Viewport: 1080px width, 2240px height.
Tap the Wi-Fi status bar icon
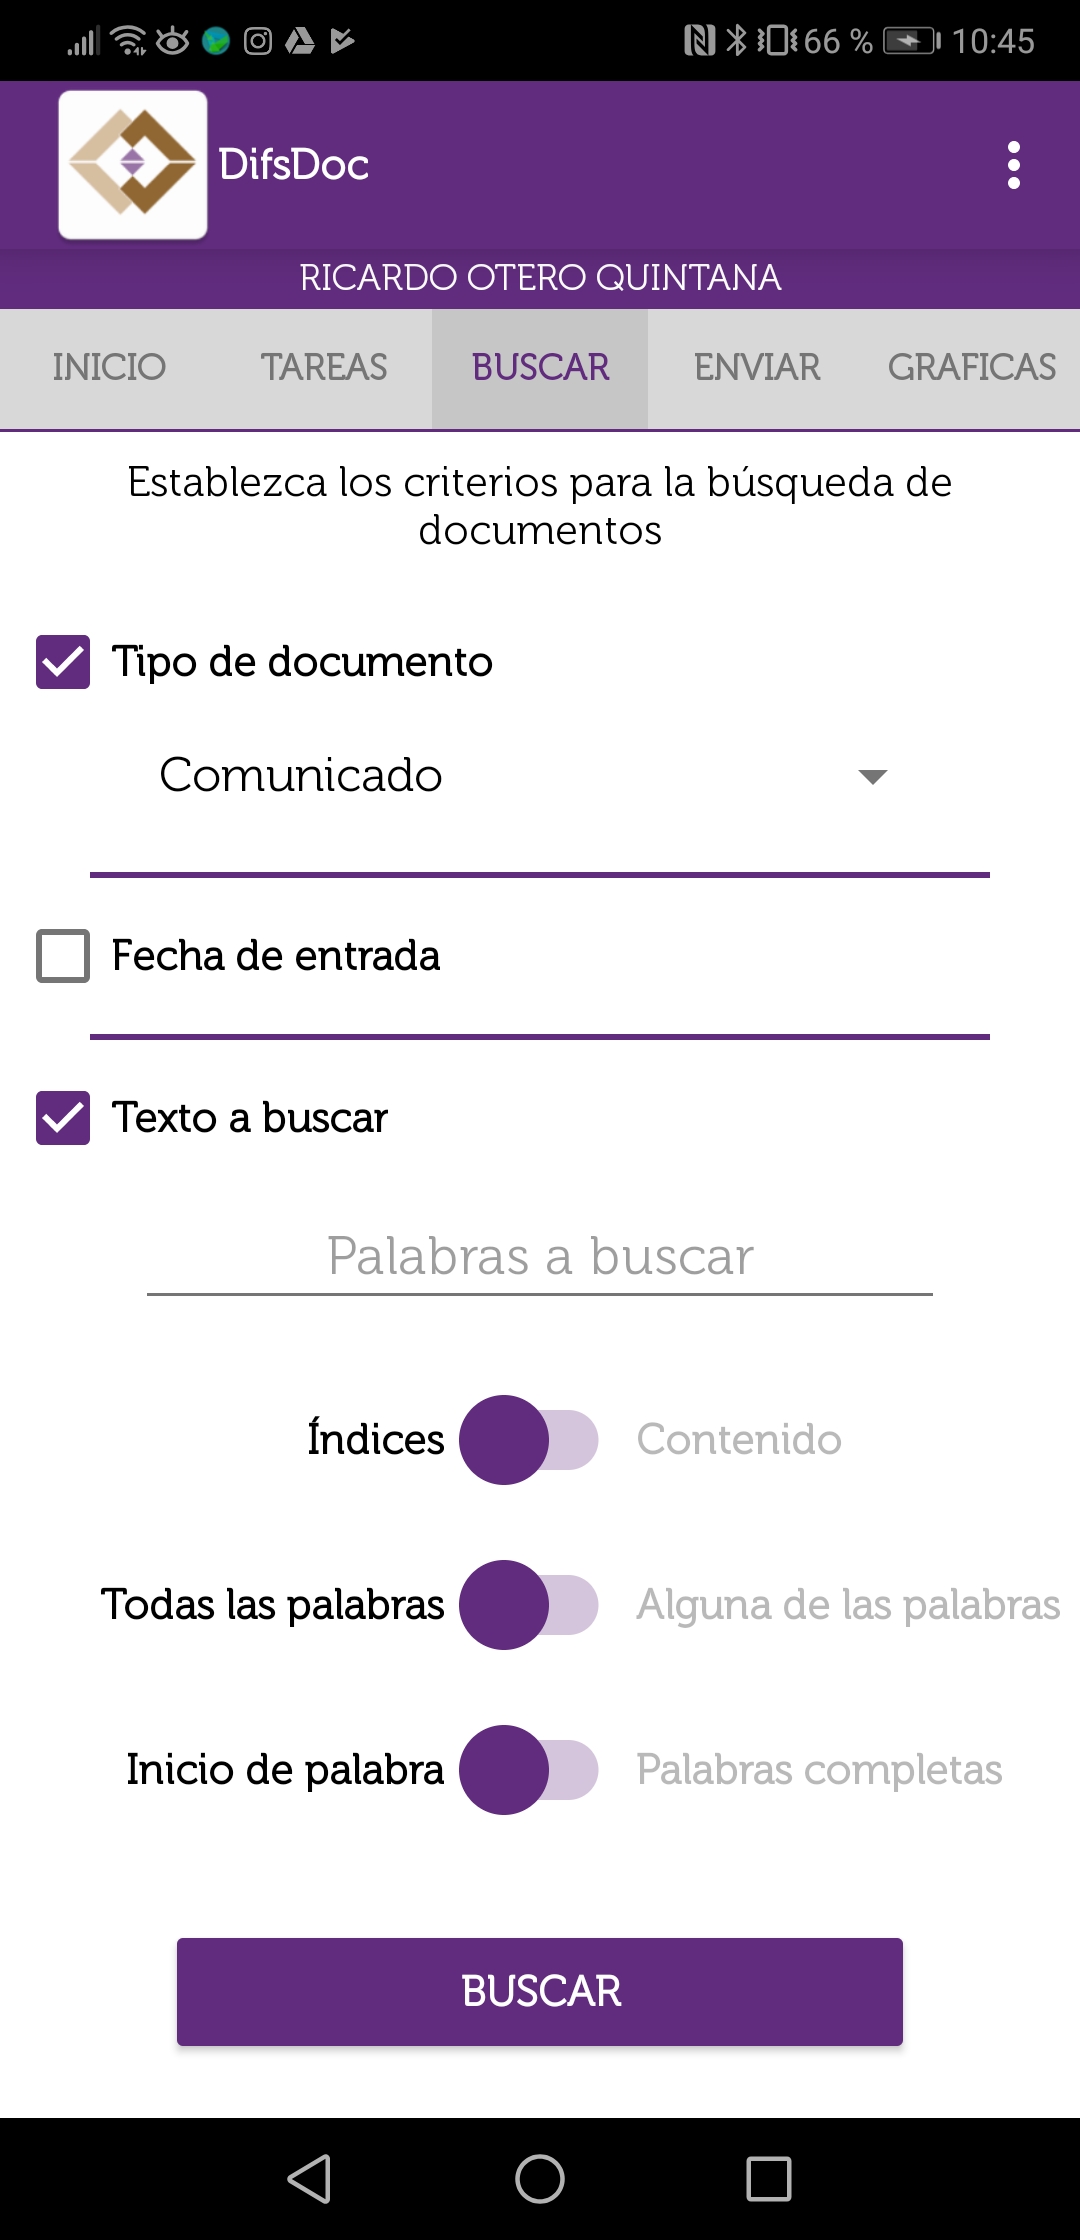(129, 41)
